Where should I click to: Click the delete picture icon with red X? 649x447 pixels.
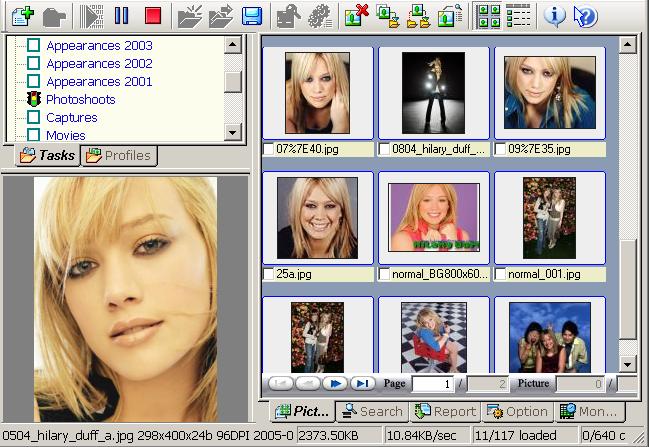click(x=356, y=15)
